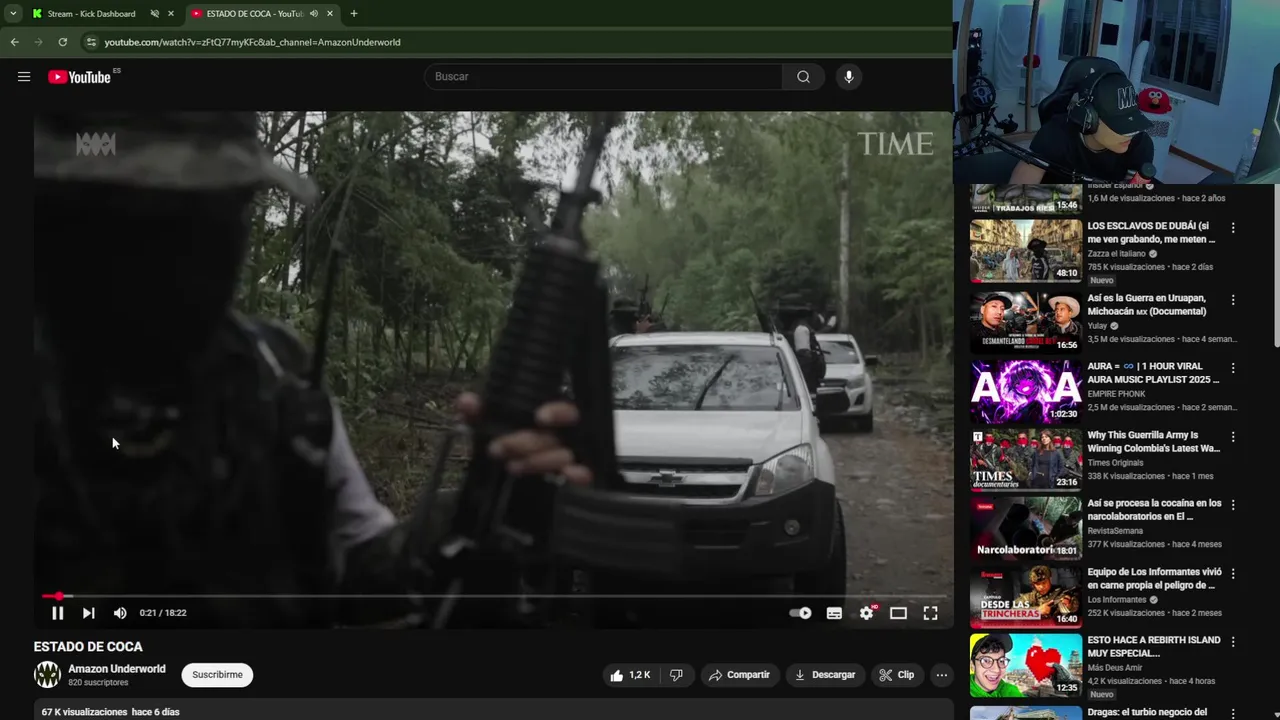
Task: Start voice search with microphone icon
Action: 849,77
